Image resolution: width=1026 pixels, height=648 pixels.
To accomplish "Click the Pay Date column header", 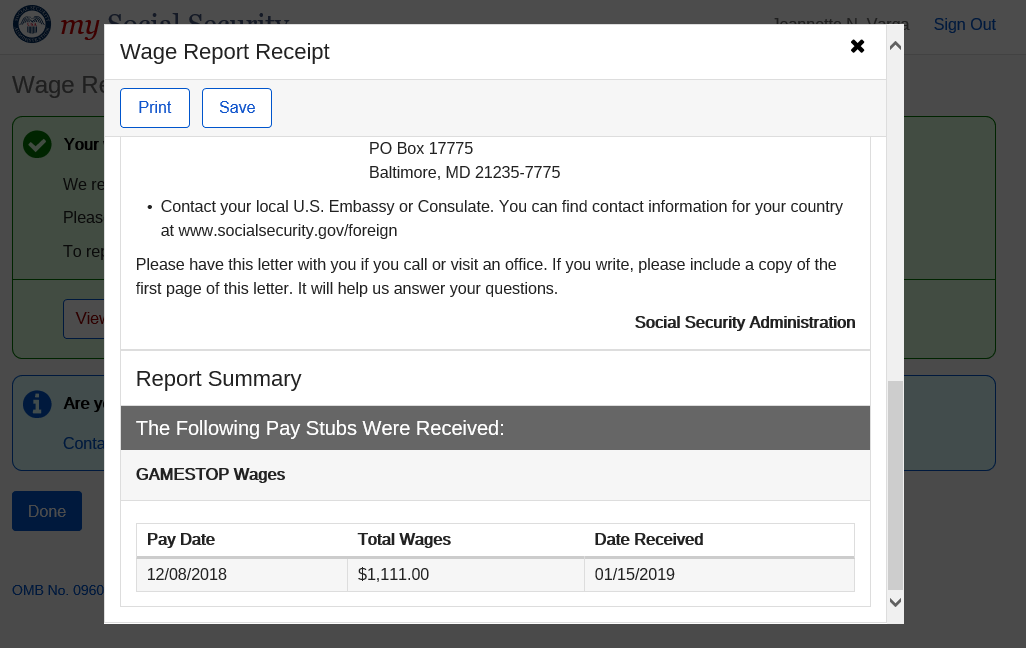I will tap(181, 540).
